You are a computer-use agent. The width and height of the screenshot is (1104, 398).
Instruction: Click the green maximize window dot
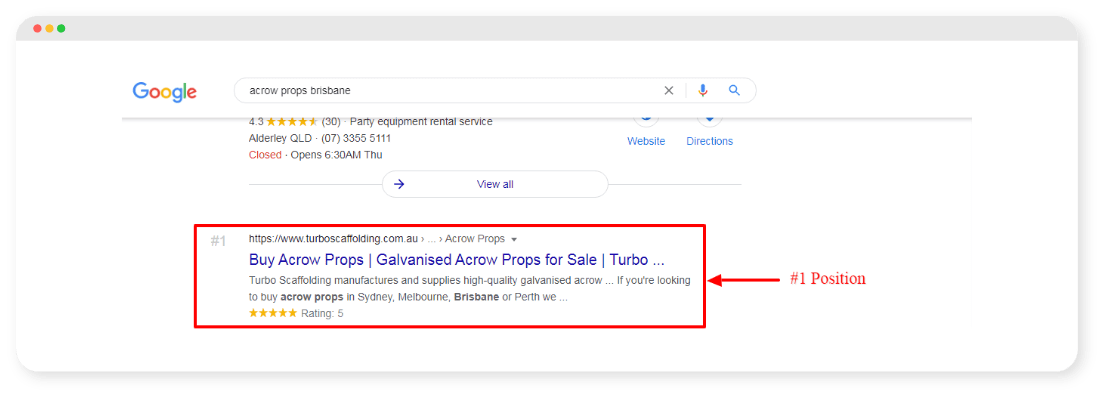(x=61, y=28)
